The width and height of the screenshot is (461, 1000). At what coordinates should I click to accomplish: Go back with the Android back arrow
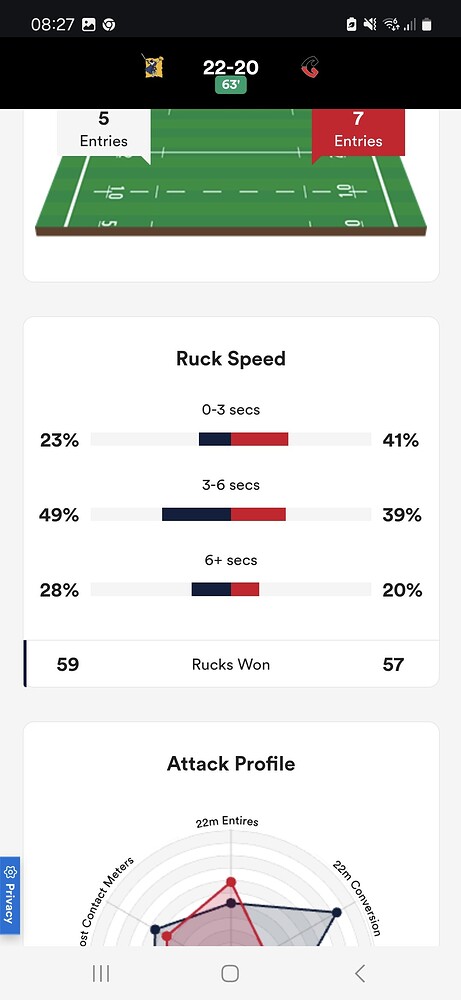(x=360, y=973)
